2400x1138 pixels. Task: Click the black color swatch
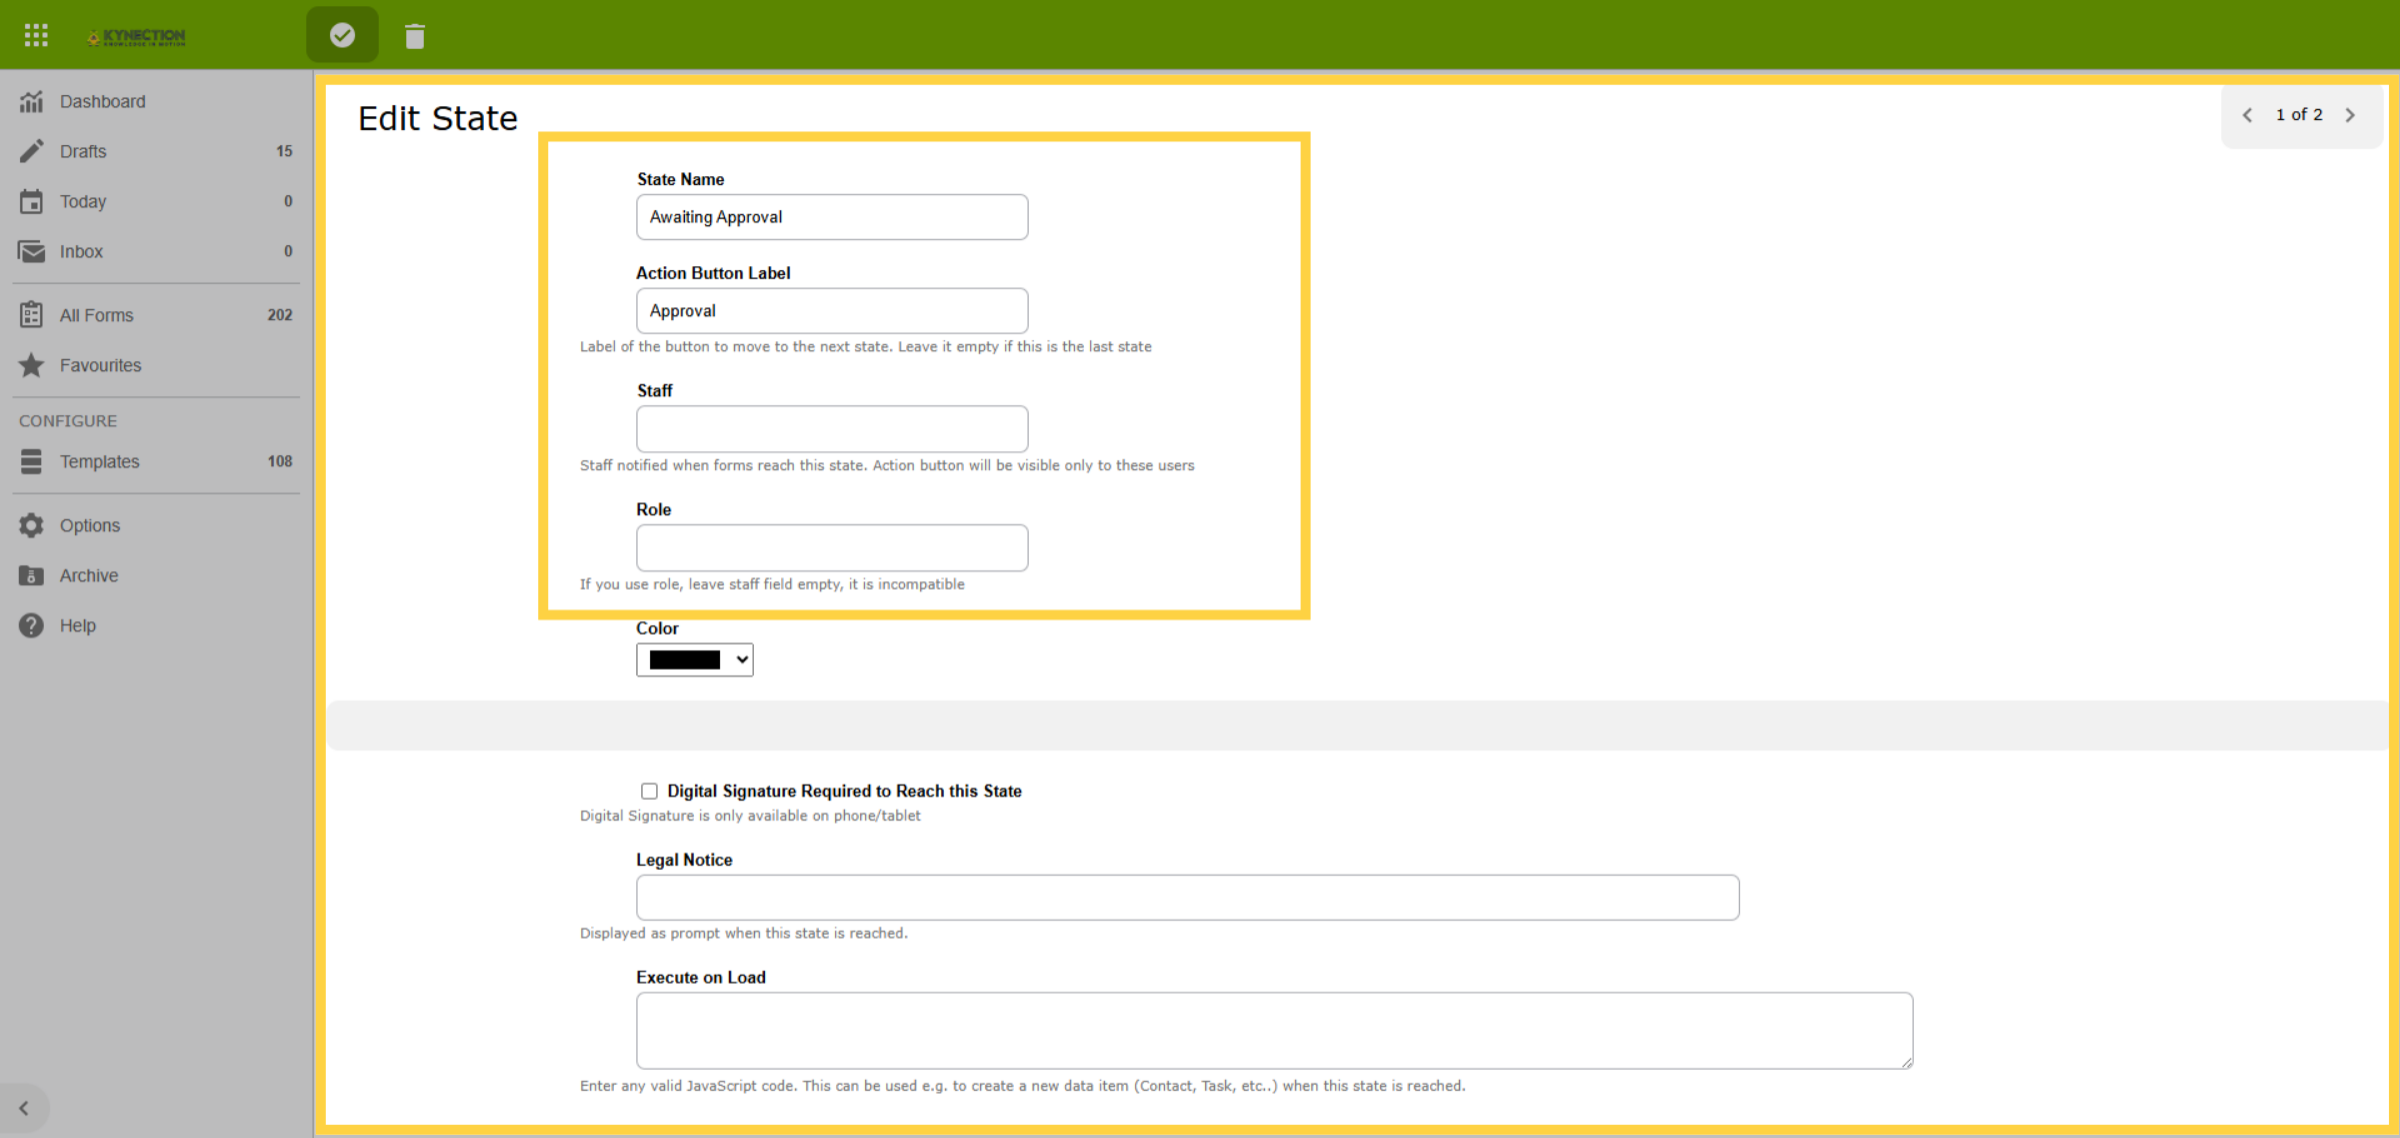(x=685, y=660)
